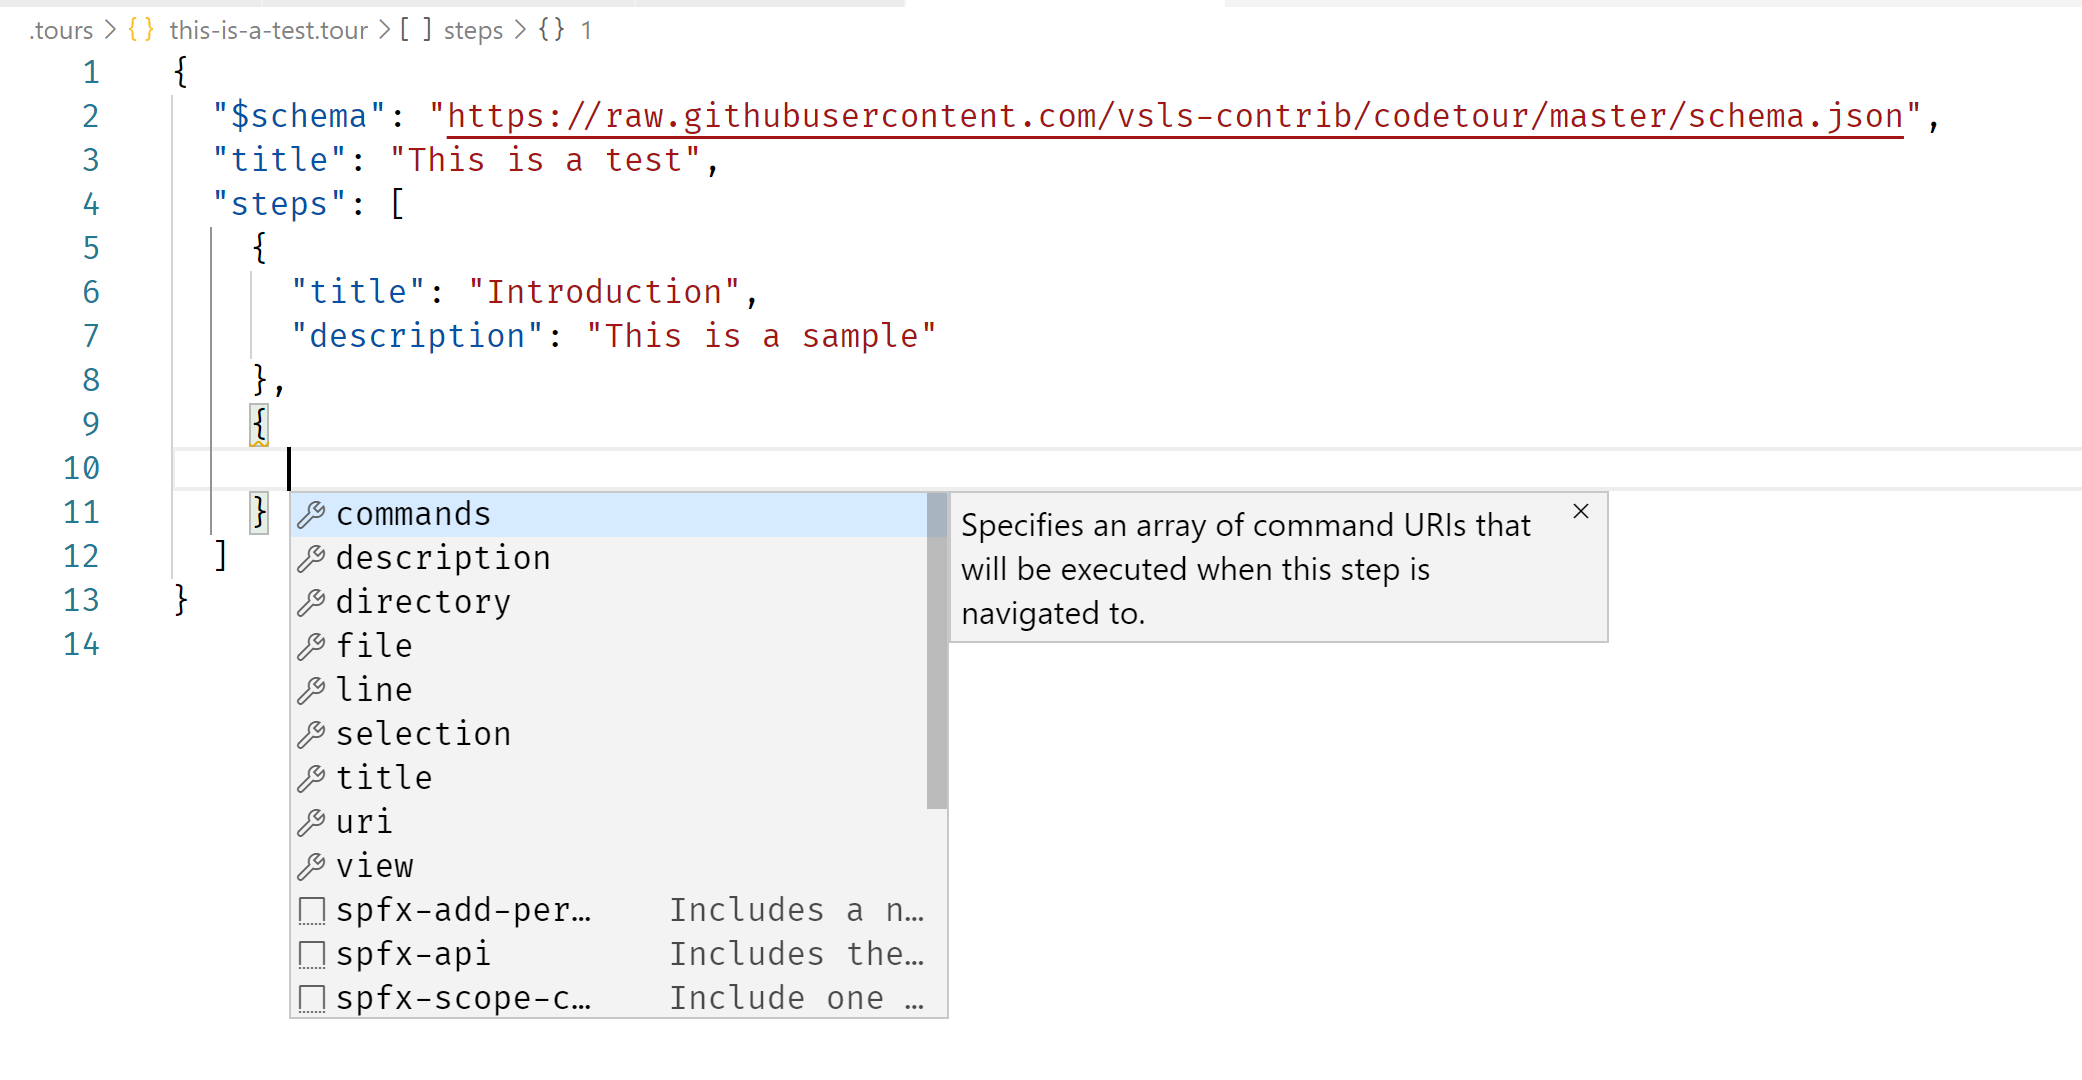Screen dimensions: 2082x1080
Task: Select commands from the suggestion list
Action: [x=413, y=514]
